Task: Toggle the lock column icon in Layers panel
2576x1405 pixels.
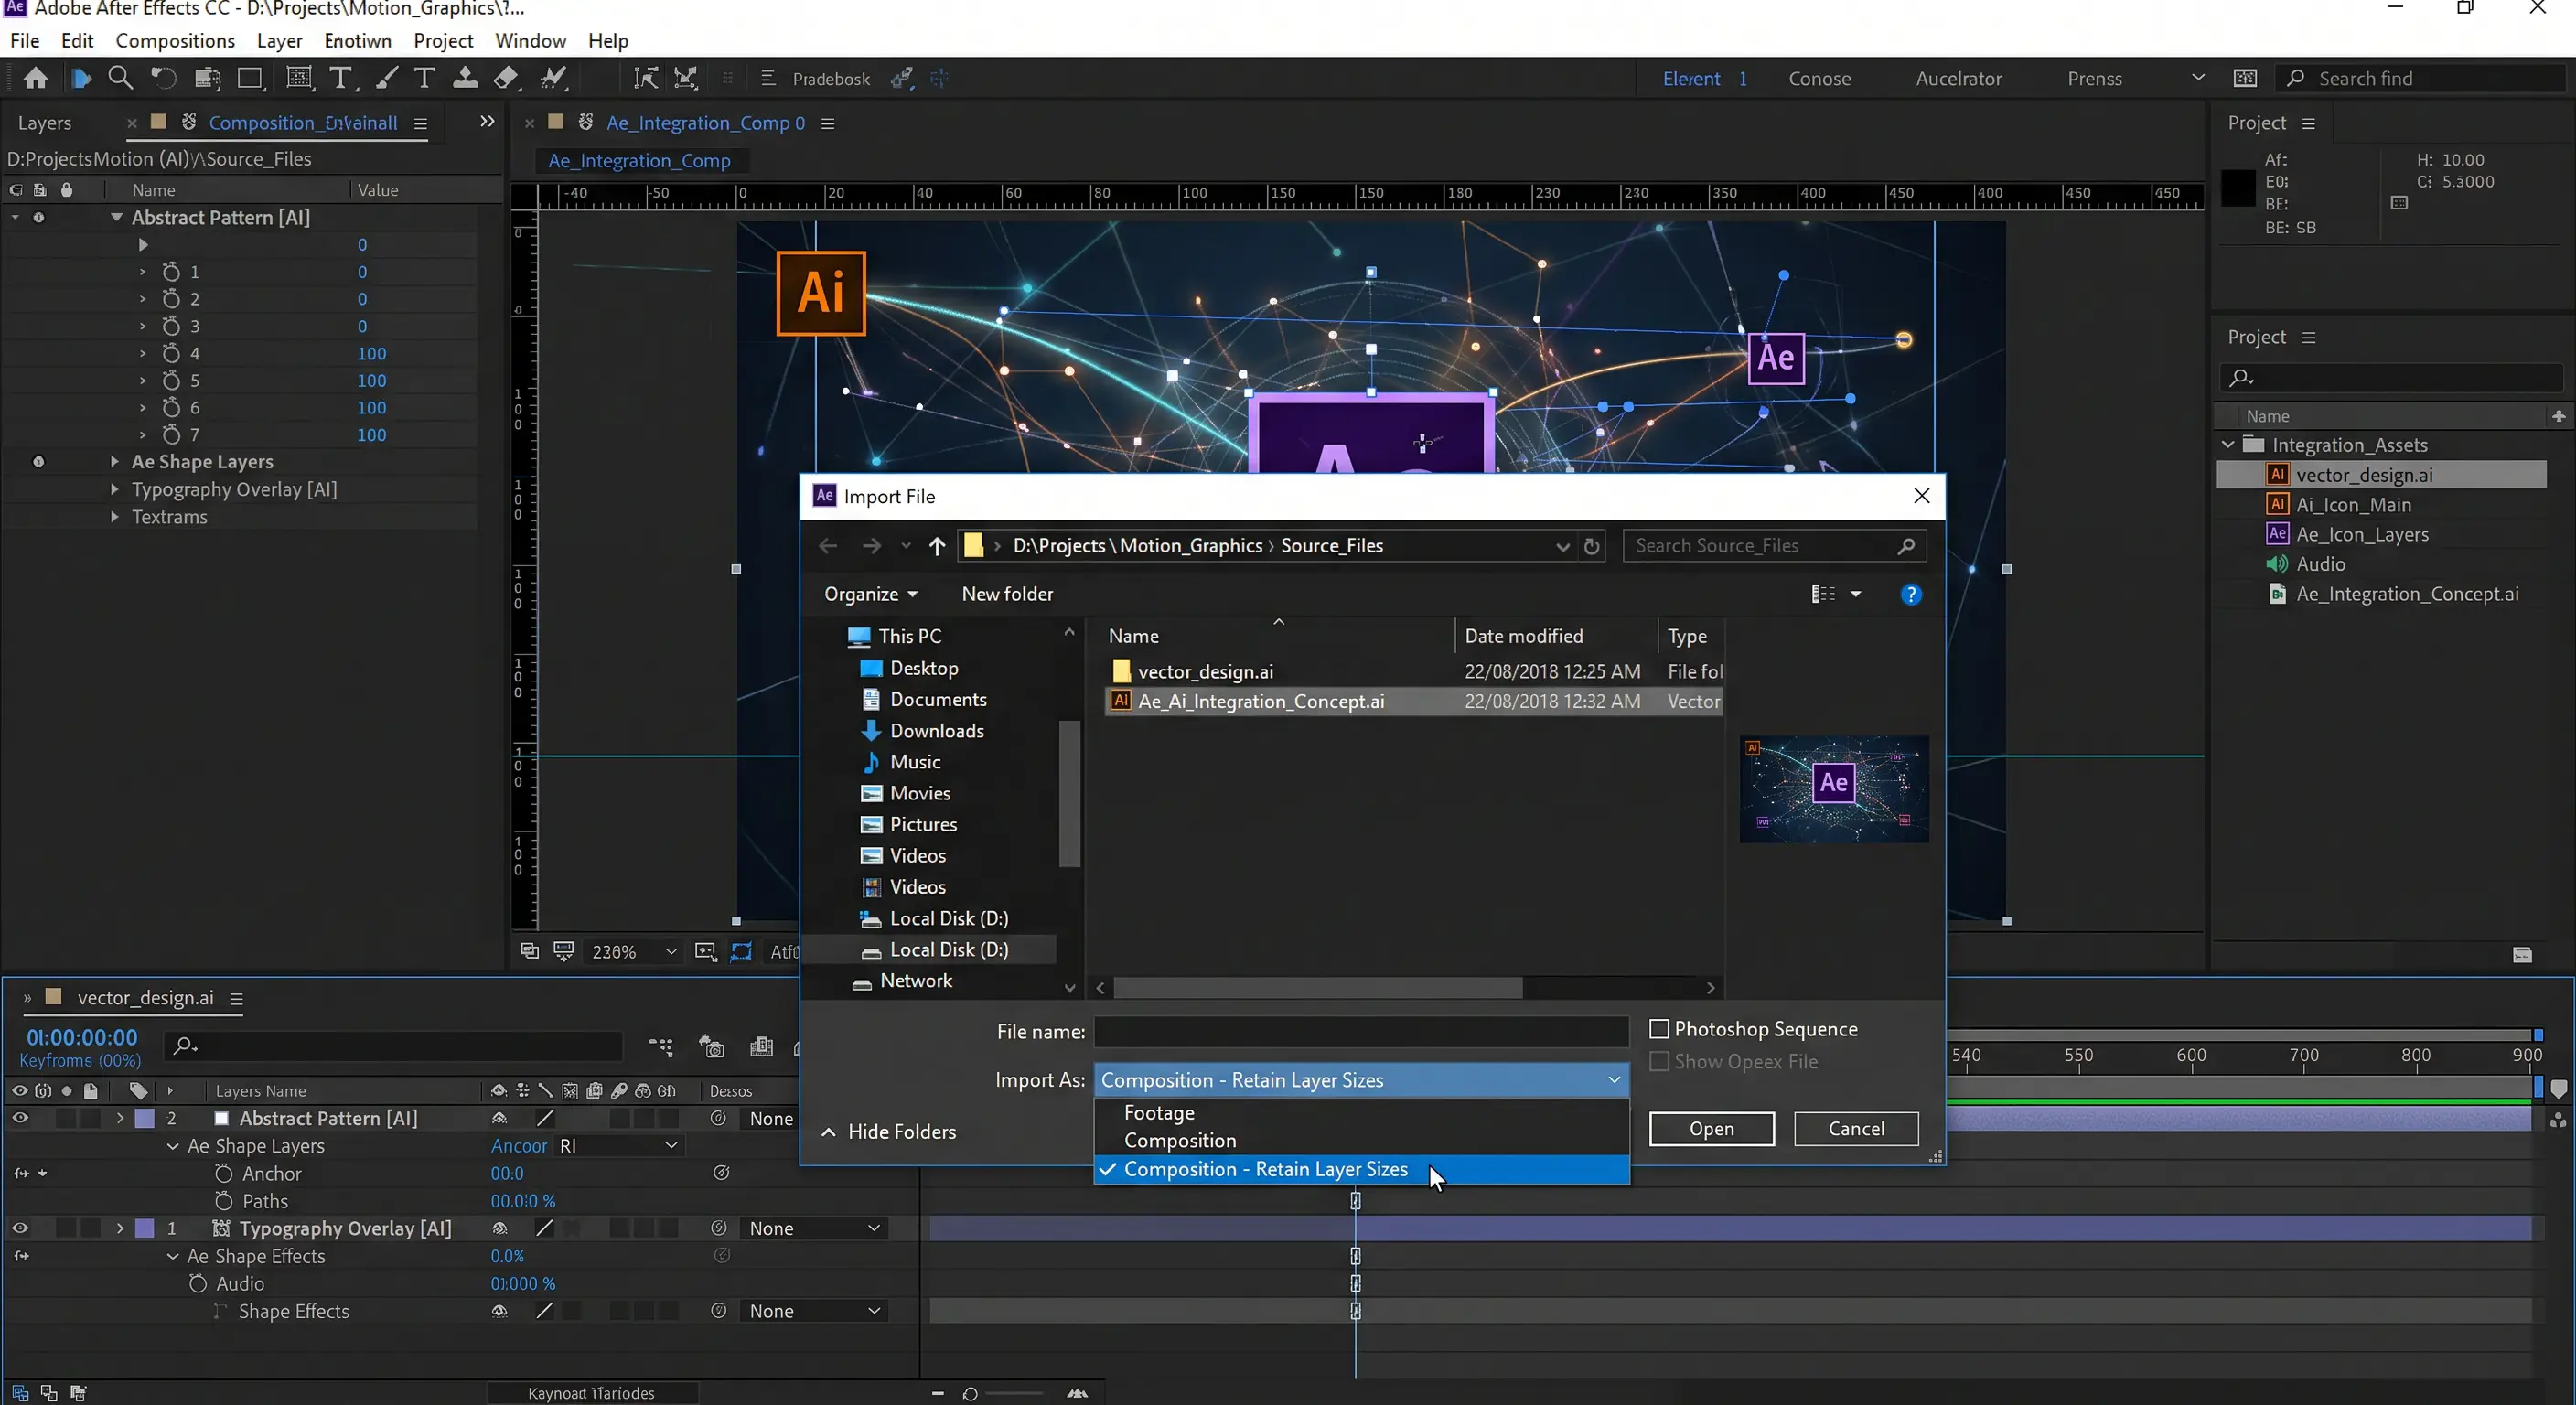Action: pos(67,190)
